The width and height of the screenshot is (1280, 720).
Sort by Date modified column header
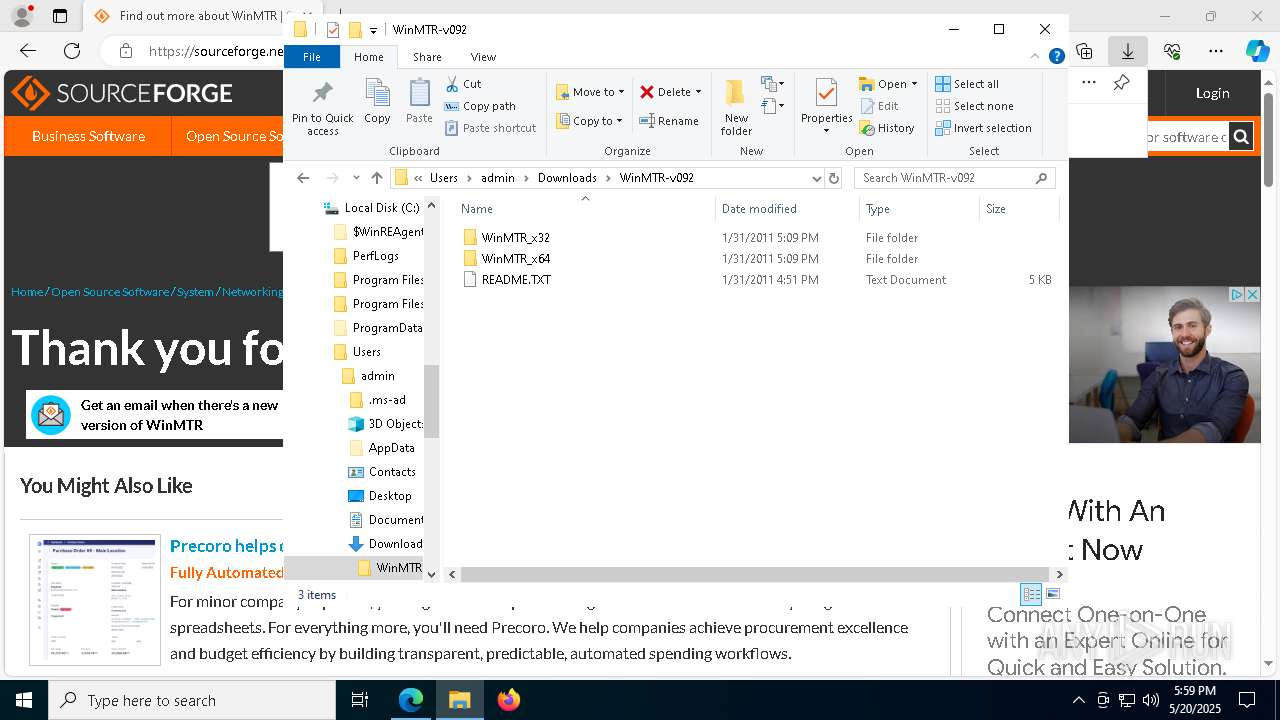tap(759, 209)
